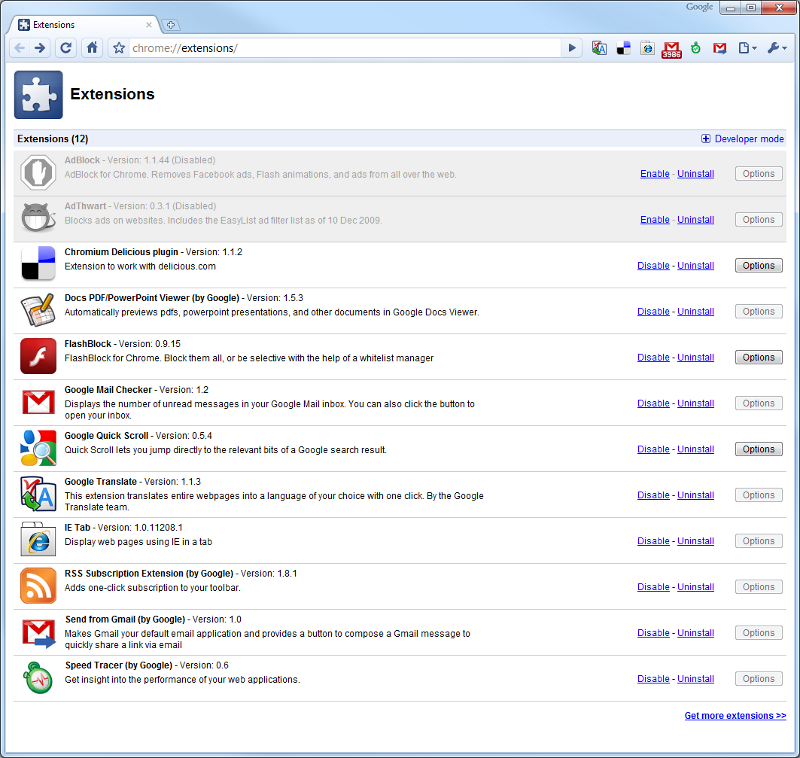Open Options for AdThwart
The width and height of the screenshot is (800, 758).
759,220
